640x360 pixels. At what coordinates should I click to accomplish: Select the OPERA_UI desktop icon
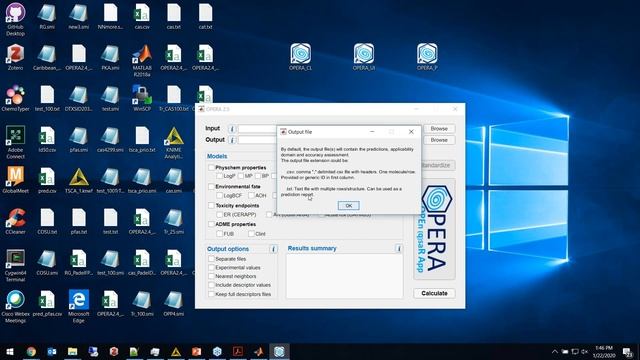pyautogui.click(x=364, y=57)
